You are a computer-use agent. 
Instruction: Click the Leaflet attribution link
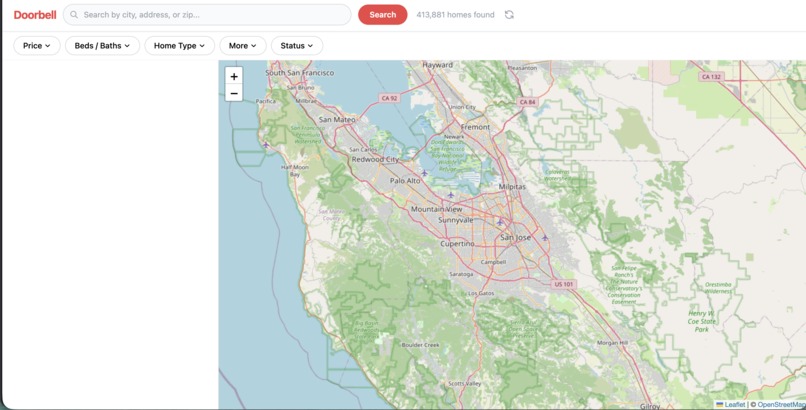click(735, 405)
